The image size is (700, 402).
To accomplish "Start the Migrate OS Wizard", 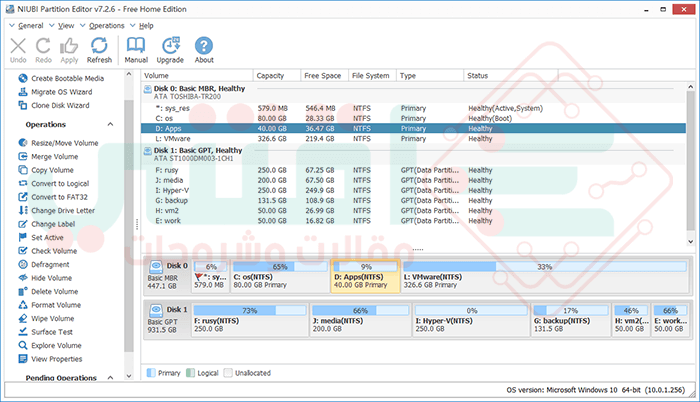I will [55, 92].
